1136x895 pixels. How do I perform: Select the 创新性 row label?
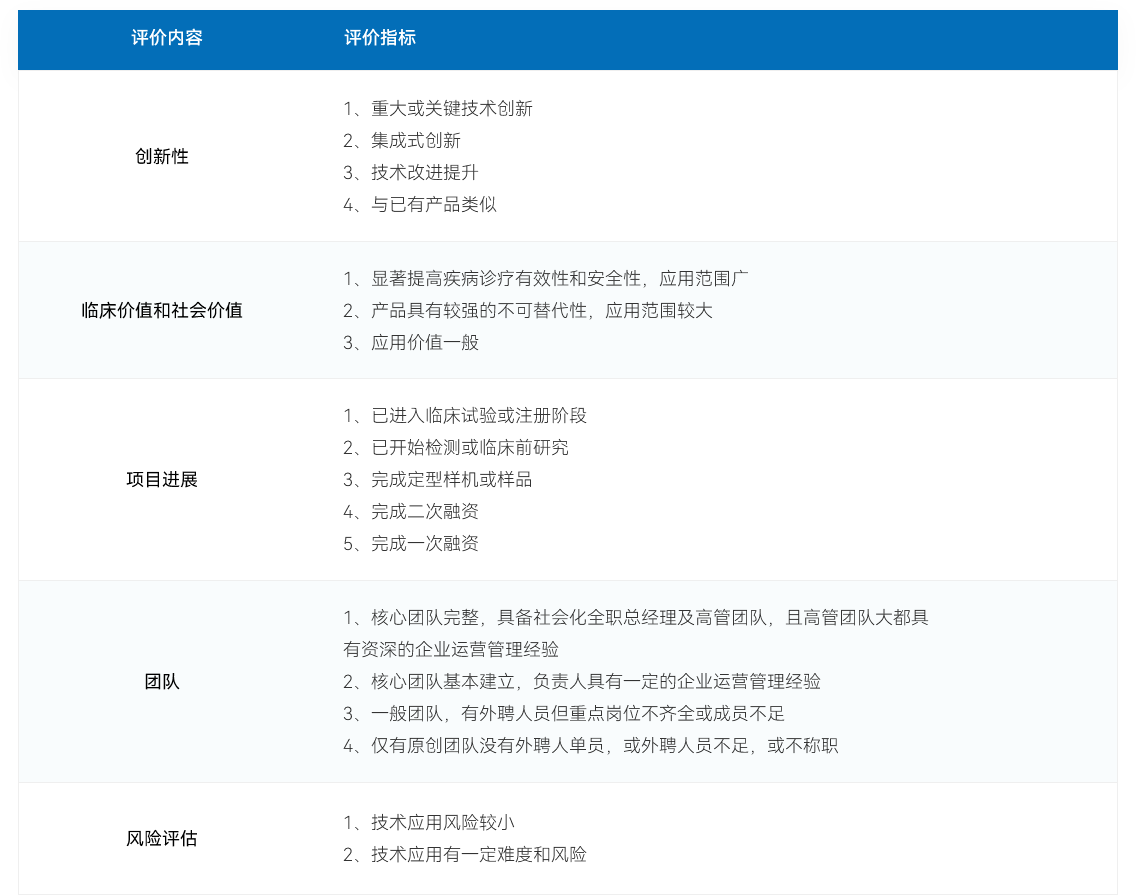point(162,157)
